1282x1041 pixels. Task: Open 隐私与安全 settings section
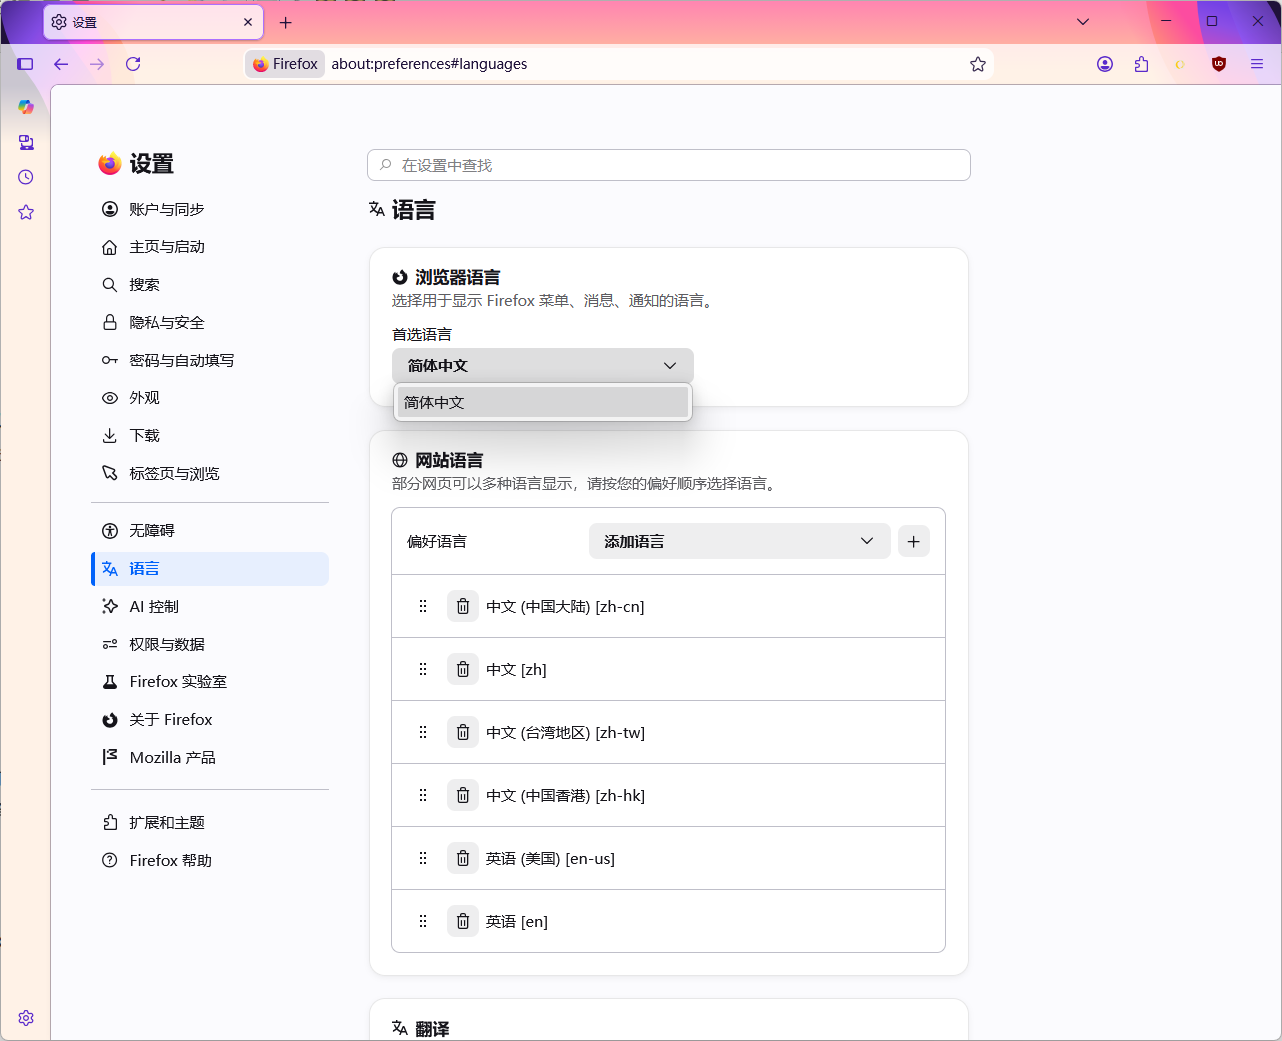tap(210, 322)
